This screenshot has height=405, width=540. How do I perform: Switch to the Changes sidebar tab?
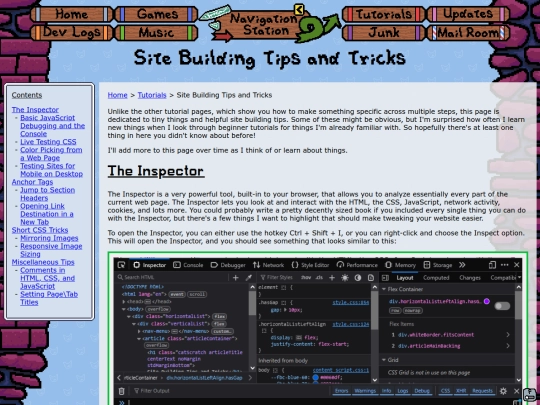click(x=470, y=278)
